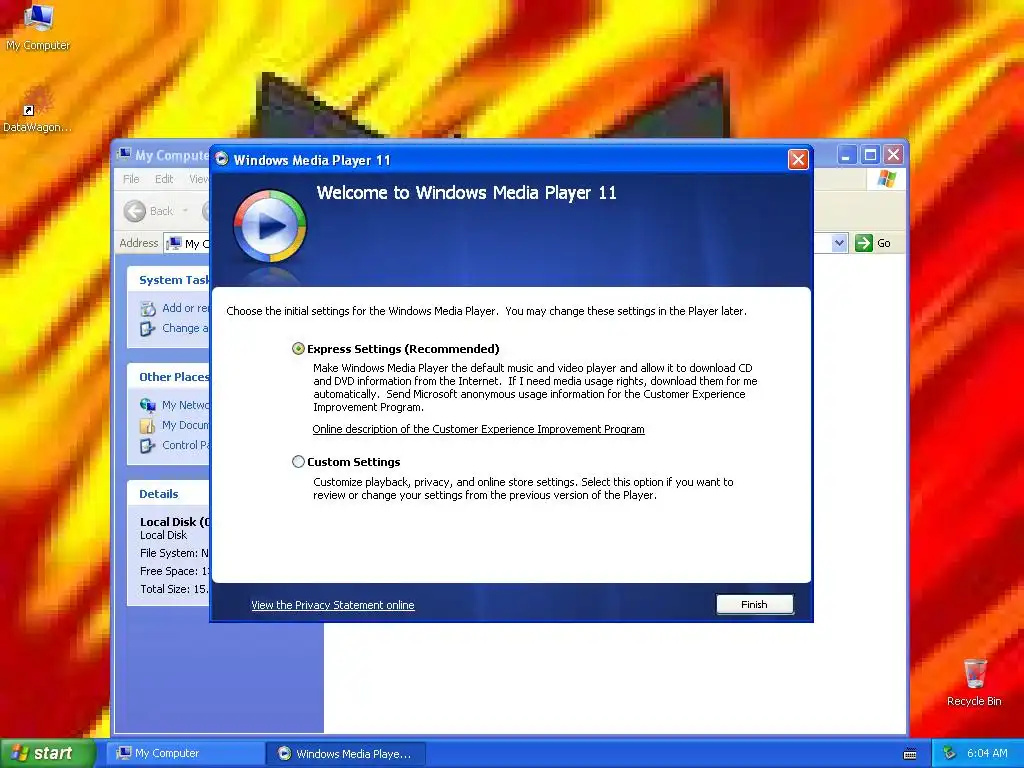Click the green Go arrow button
This screenshot has height=768, width=1024.
coord(863,243)
